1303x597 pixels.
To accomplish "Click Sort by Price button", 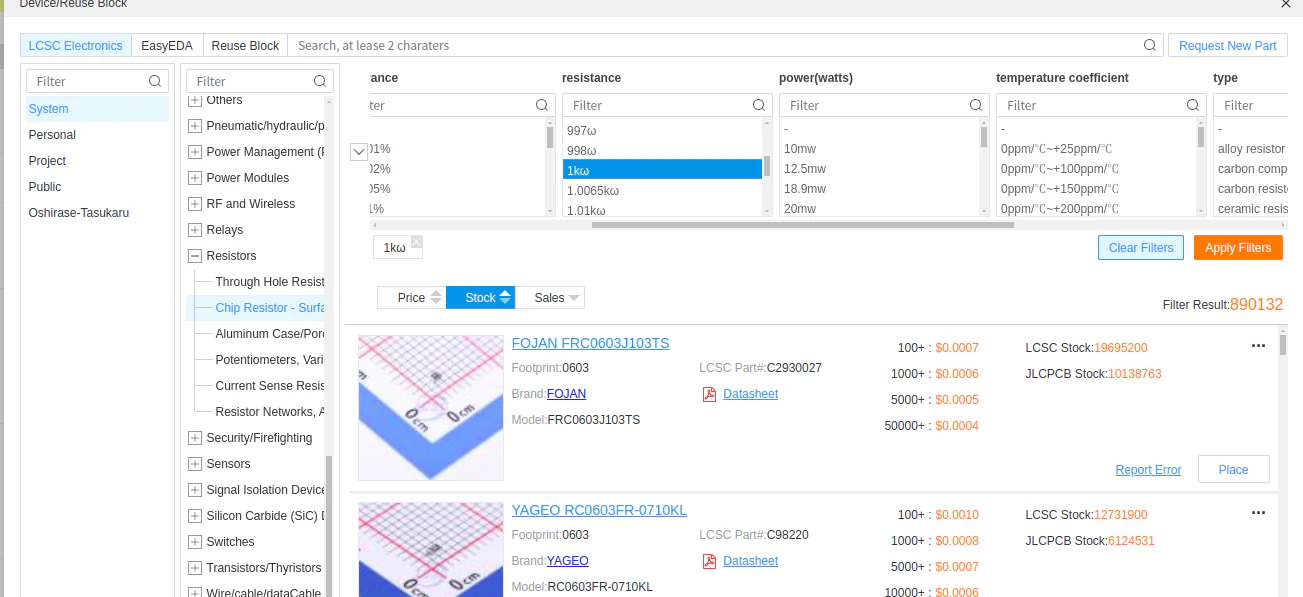I will [411, 298].
